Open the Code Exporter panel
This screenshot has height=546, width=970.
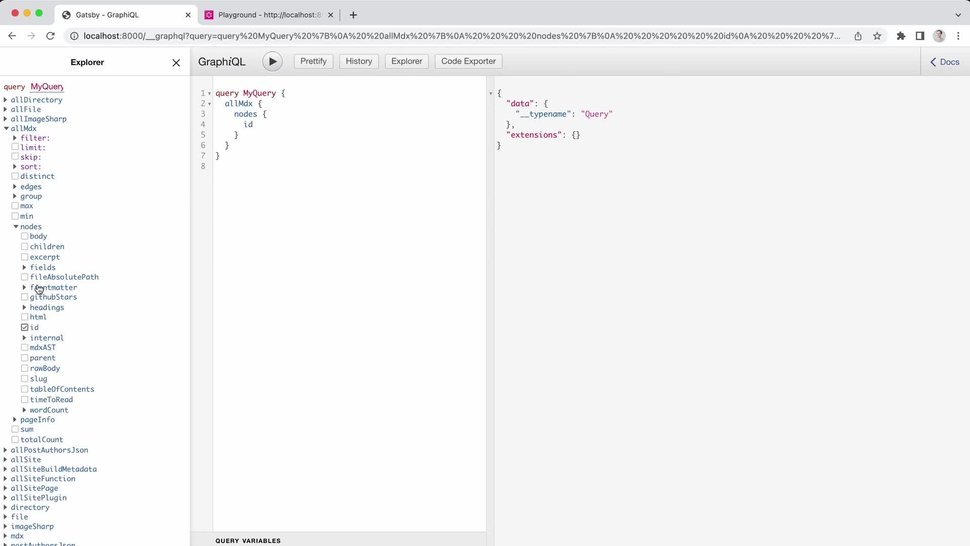coord(468,61)
